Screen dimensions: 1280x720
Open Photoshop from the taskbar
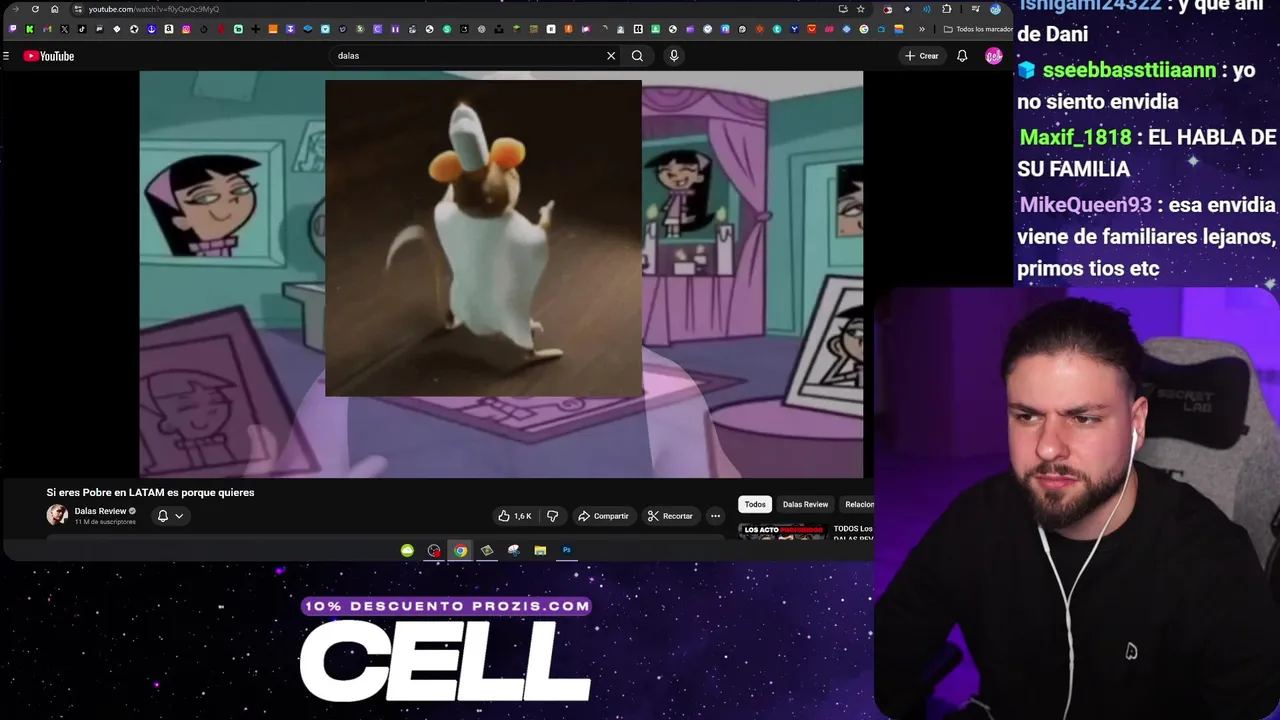coord(566,550)
